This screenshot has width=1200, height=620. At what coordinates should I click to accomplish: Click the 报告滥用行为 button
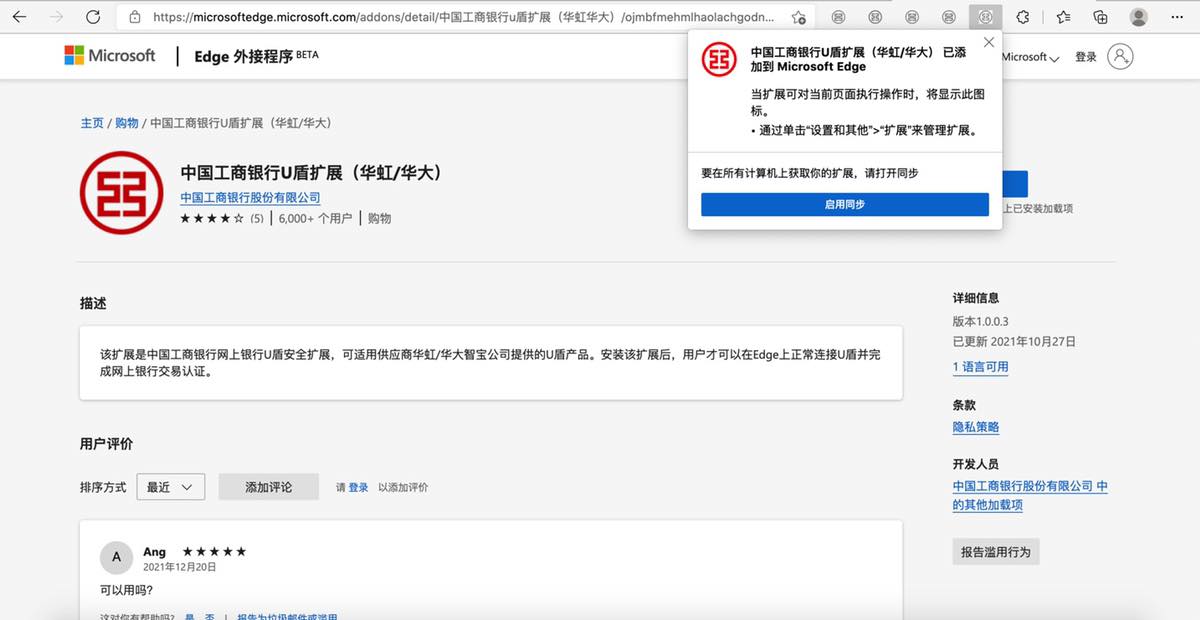click(995, 552)
